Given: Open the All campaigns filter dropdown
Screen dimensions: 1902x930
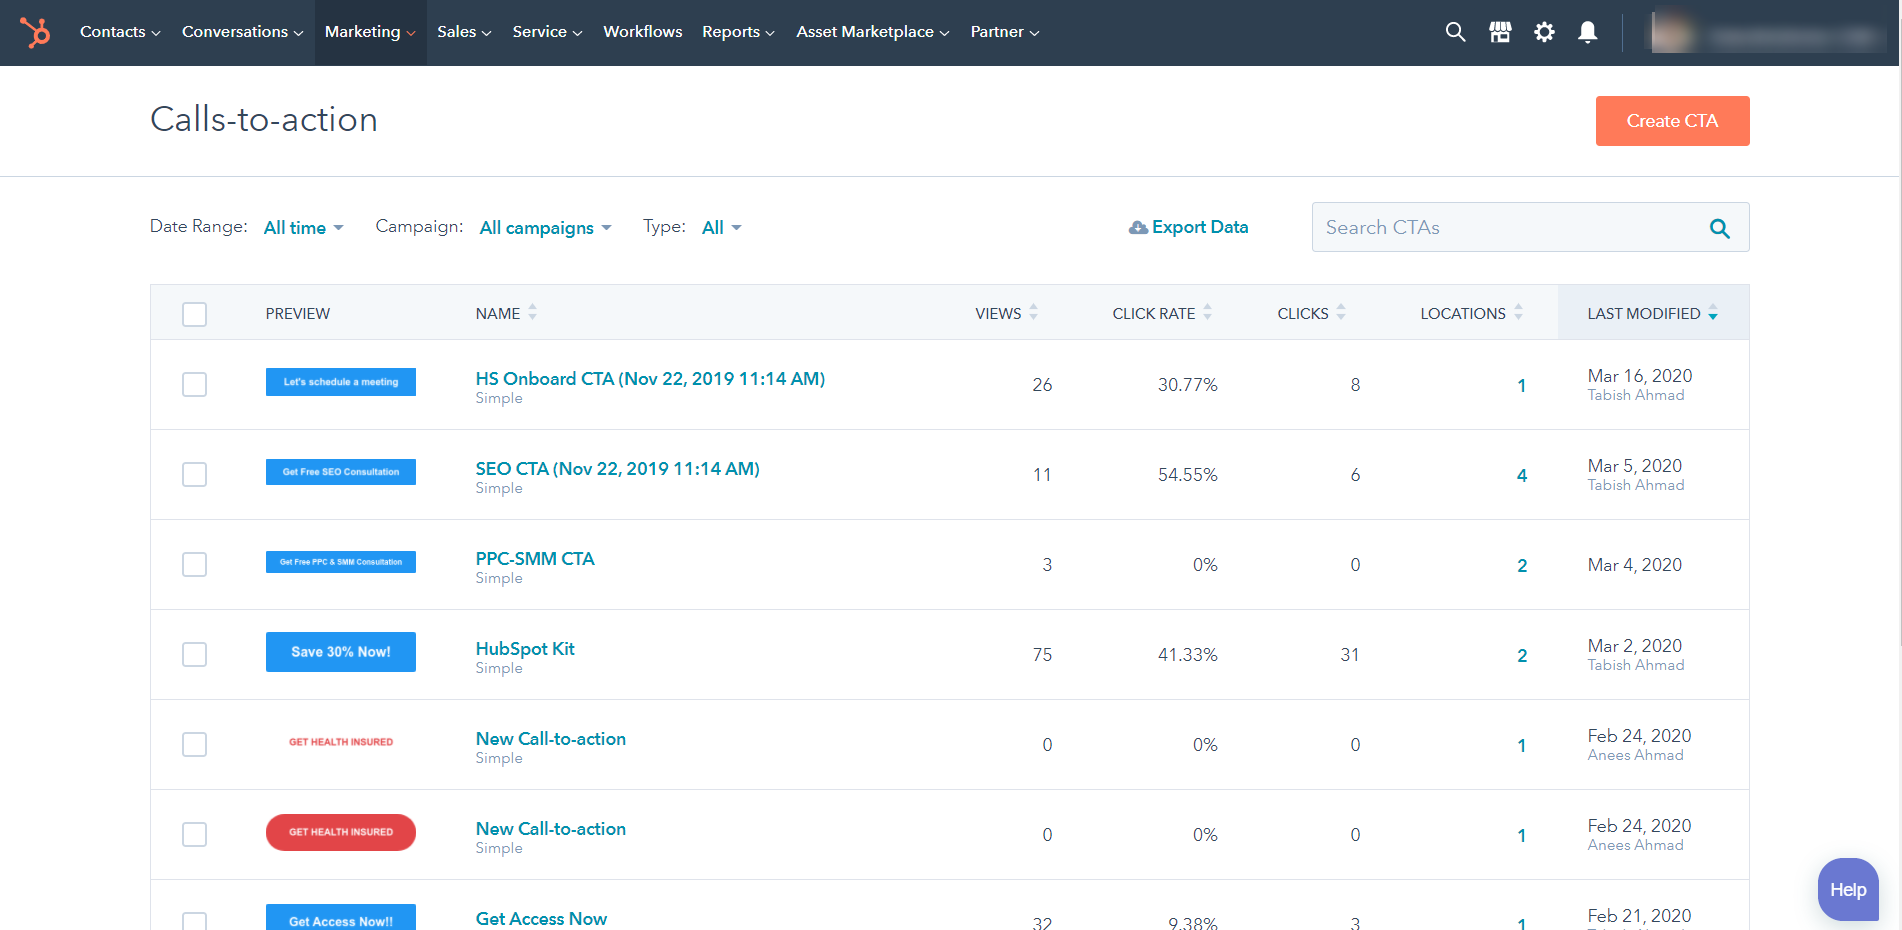Looking at the screenshot, I should tap(545, 228).
